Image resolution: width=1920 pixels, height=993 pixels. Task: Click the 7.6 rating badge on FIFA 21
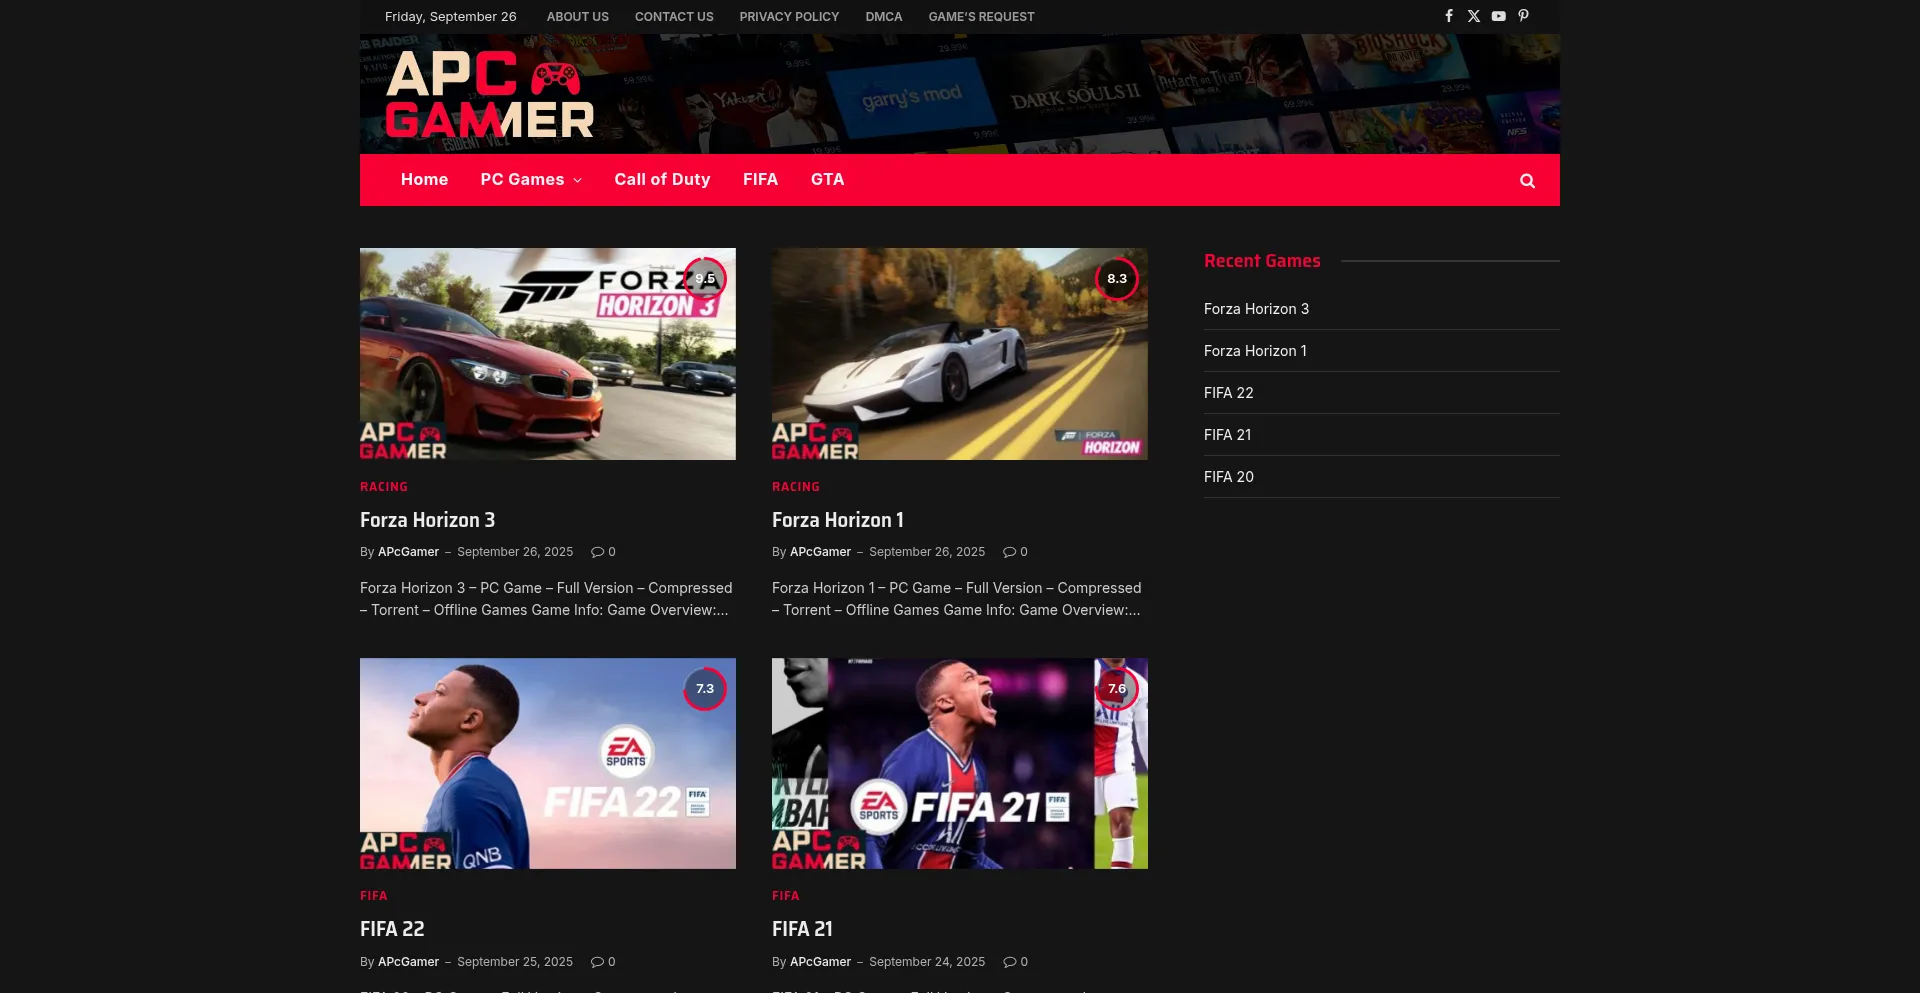point(1117,689)
